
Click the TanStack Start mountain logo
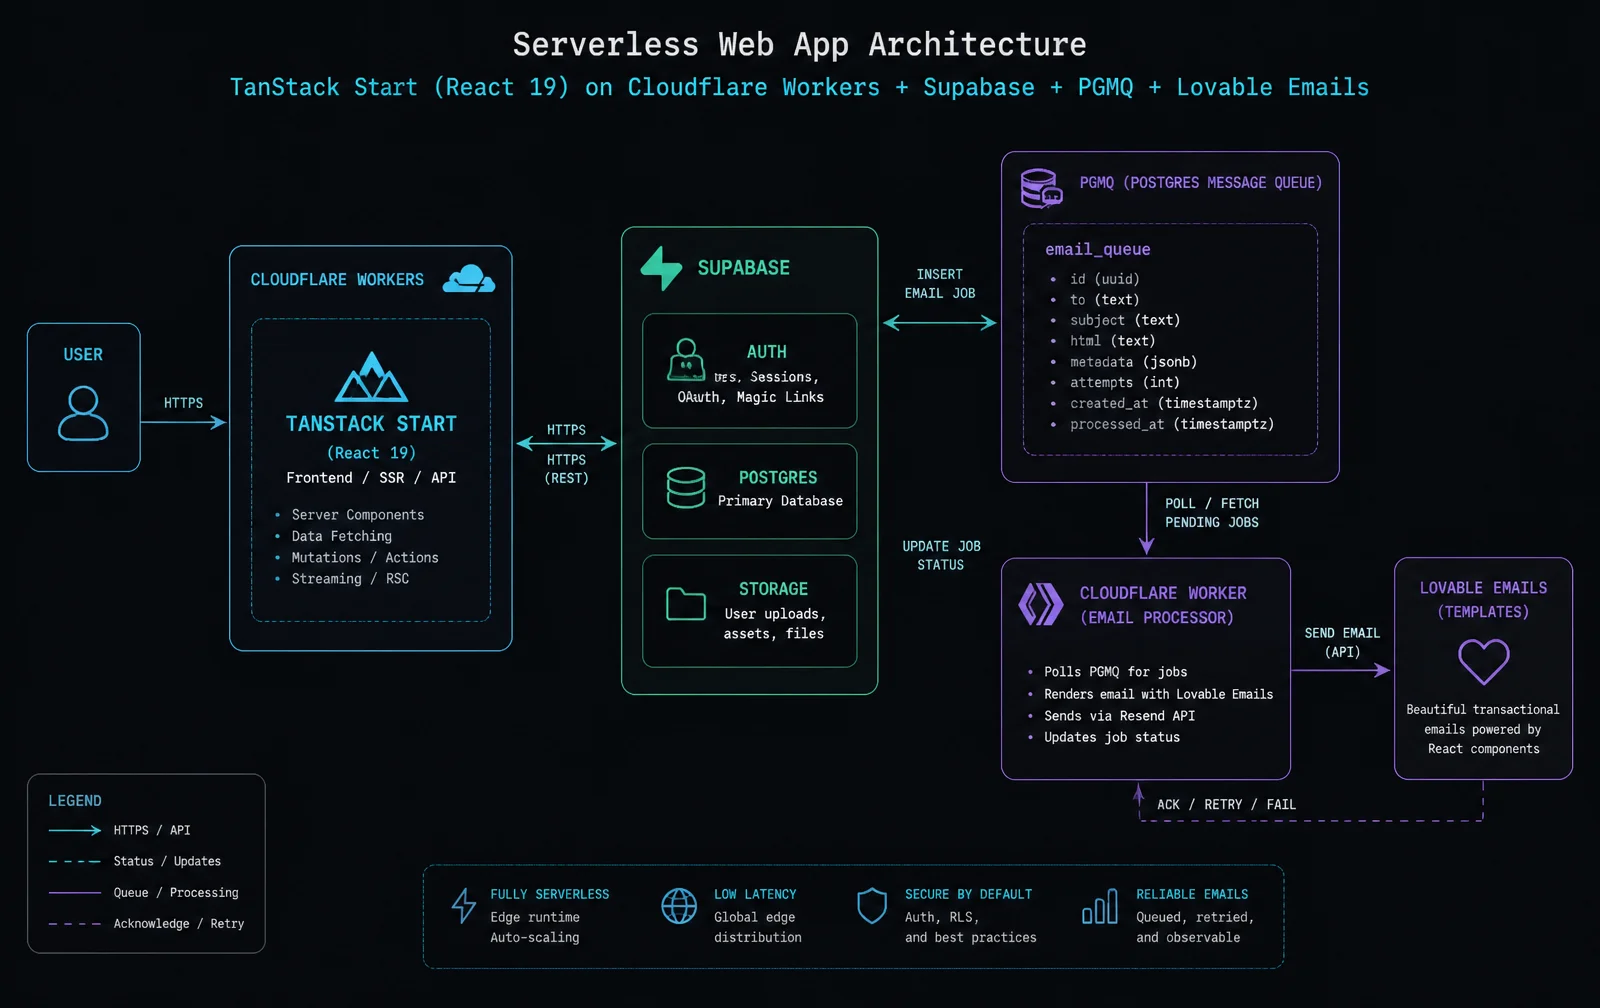click(371, 377)
